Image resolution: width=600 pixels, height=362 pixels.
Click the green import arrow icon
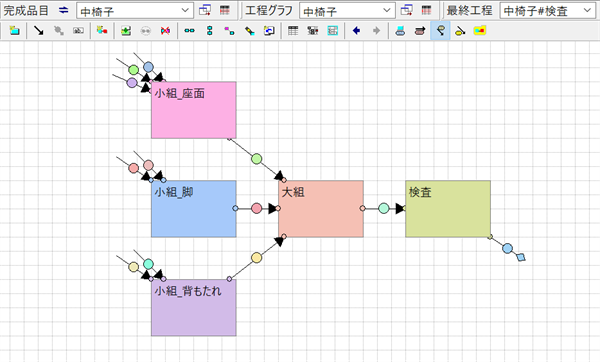click(x=126, y=31)
